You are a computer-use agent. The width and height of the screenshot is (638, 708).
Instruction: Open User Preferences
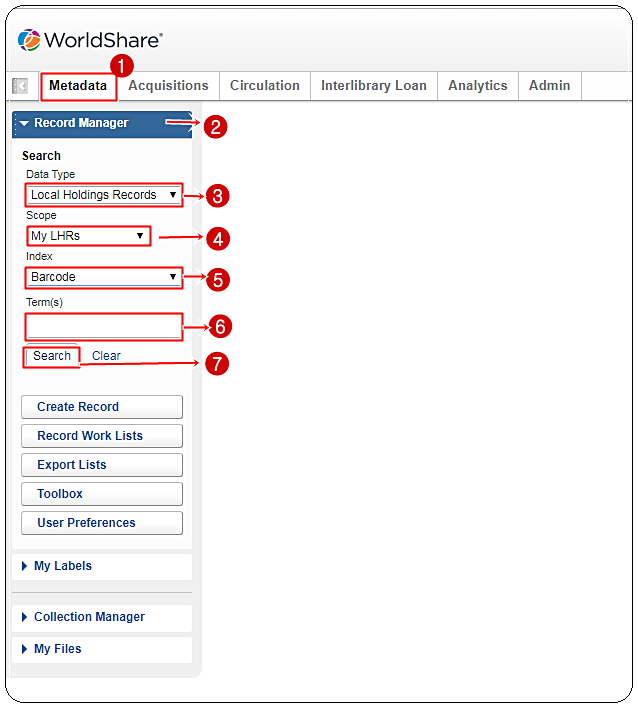pyautogui.click(x=102, y=523)
